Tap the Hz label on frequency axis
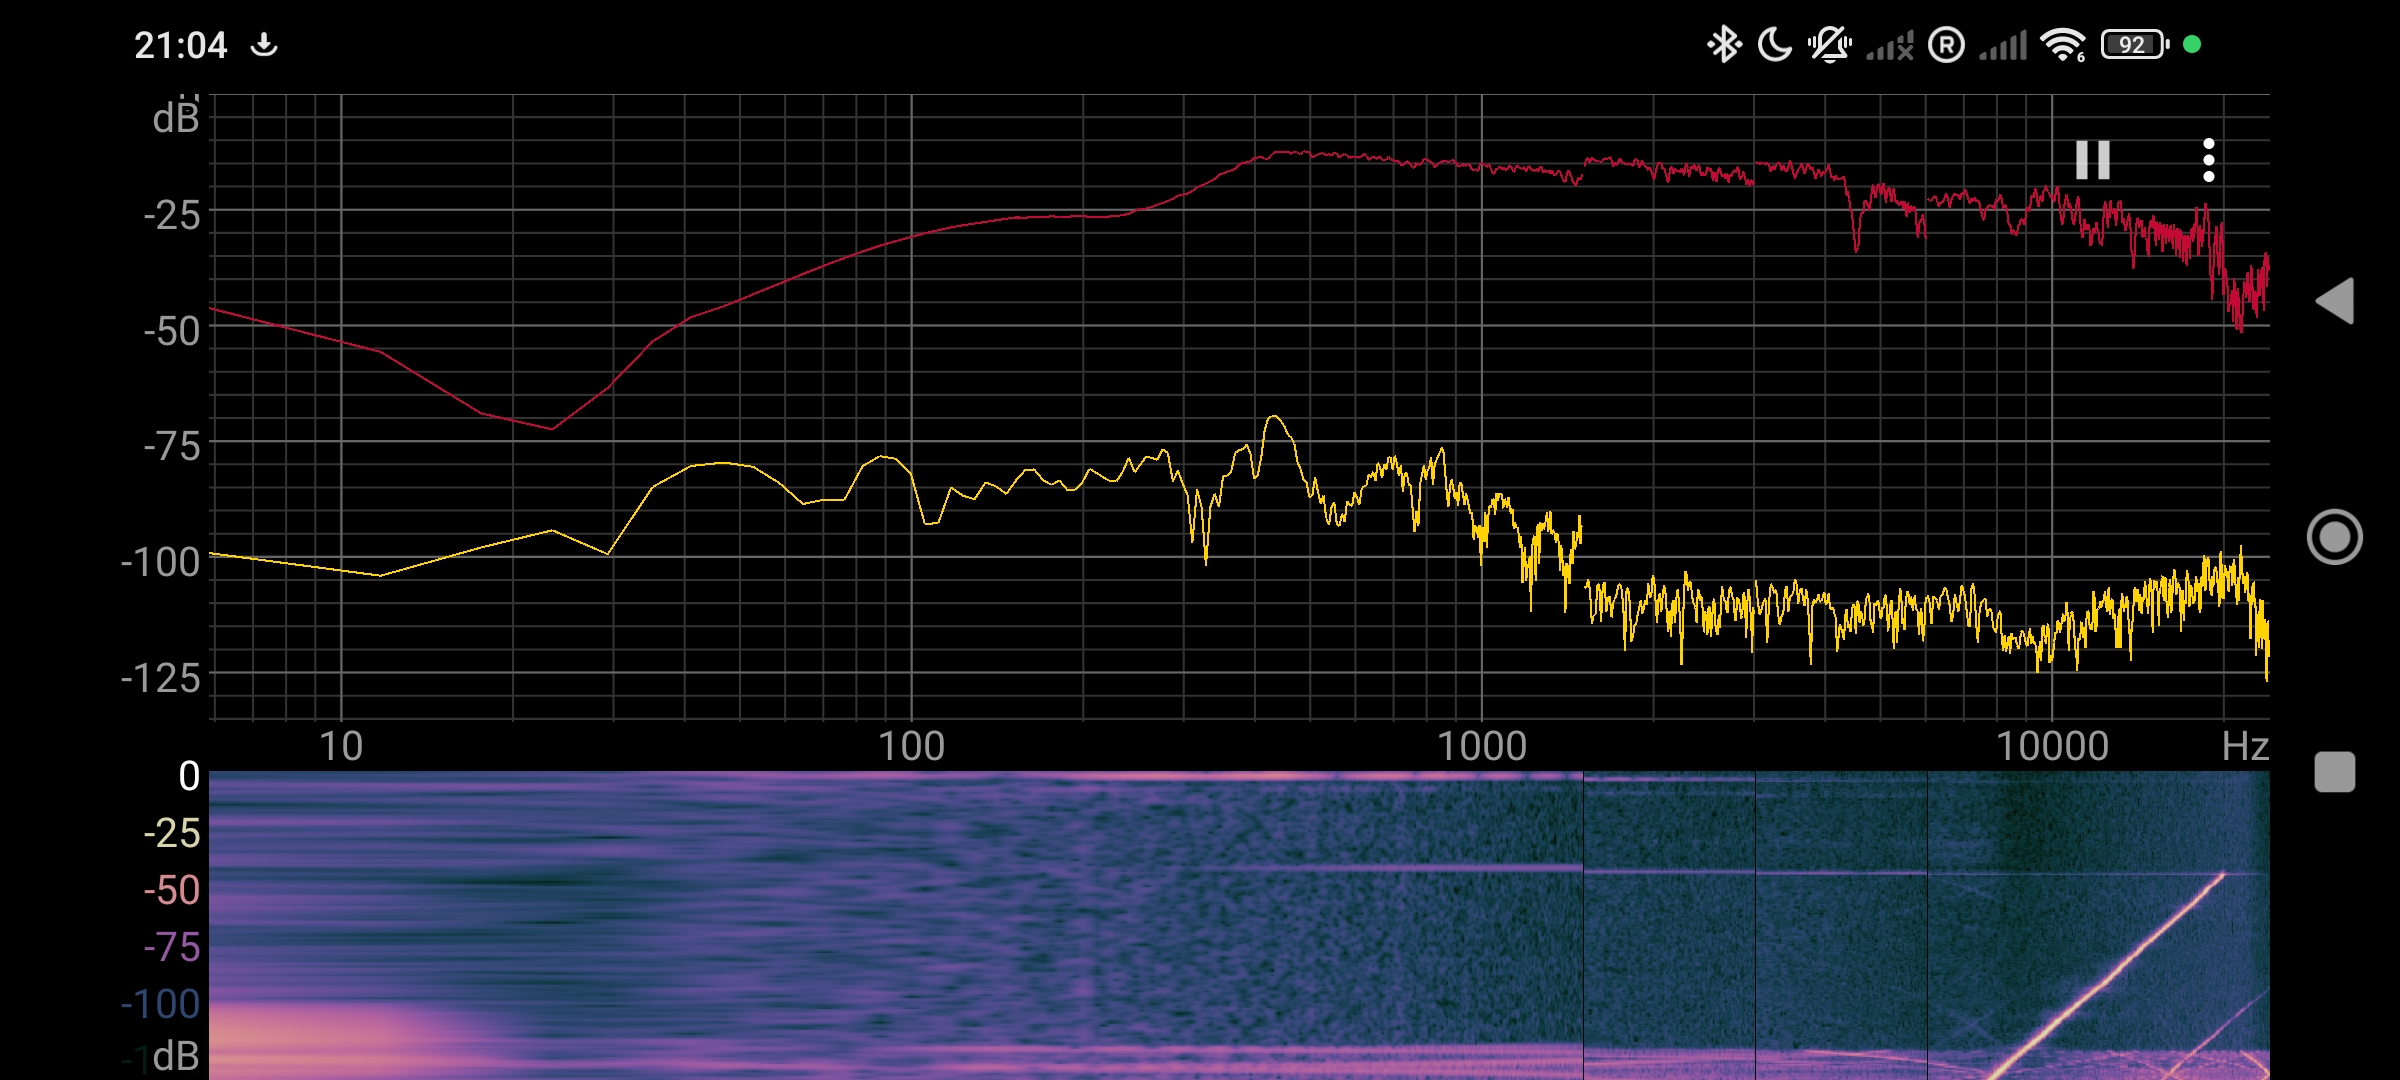The image size is (2400, 1080). (2244, 746)
